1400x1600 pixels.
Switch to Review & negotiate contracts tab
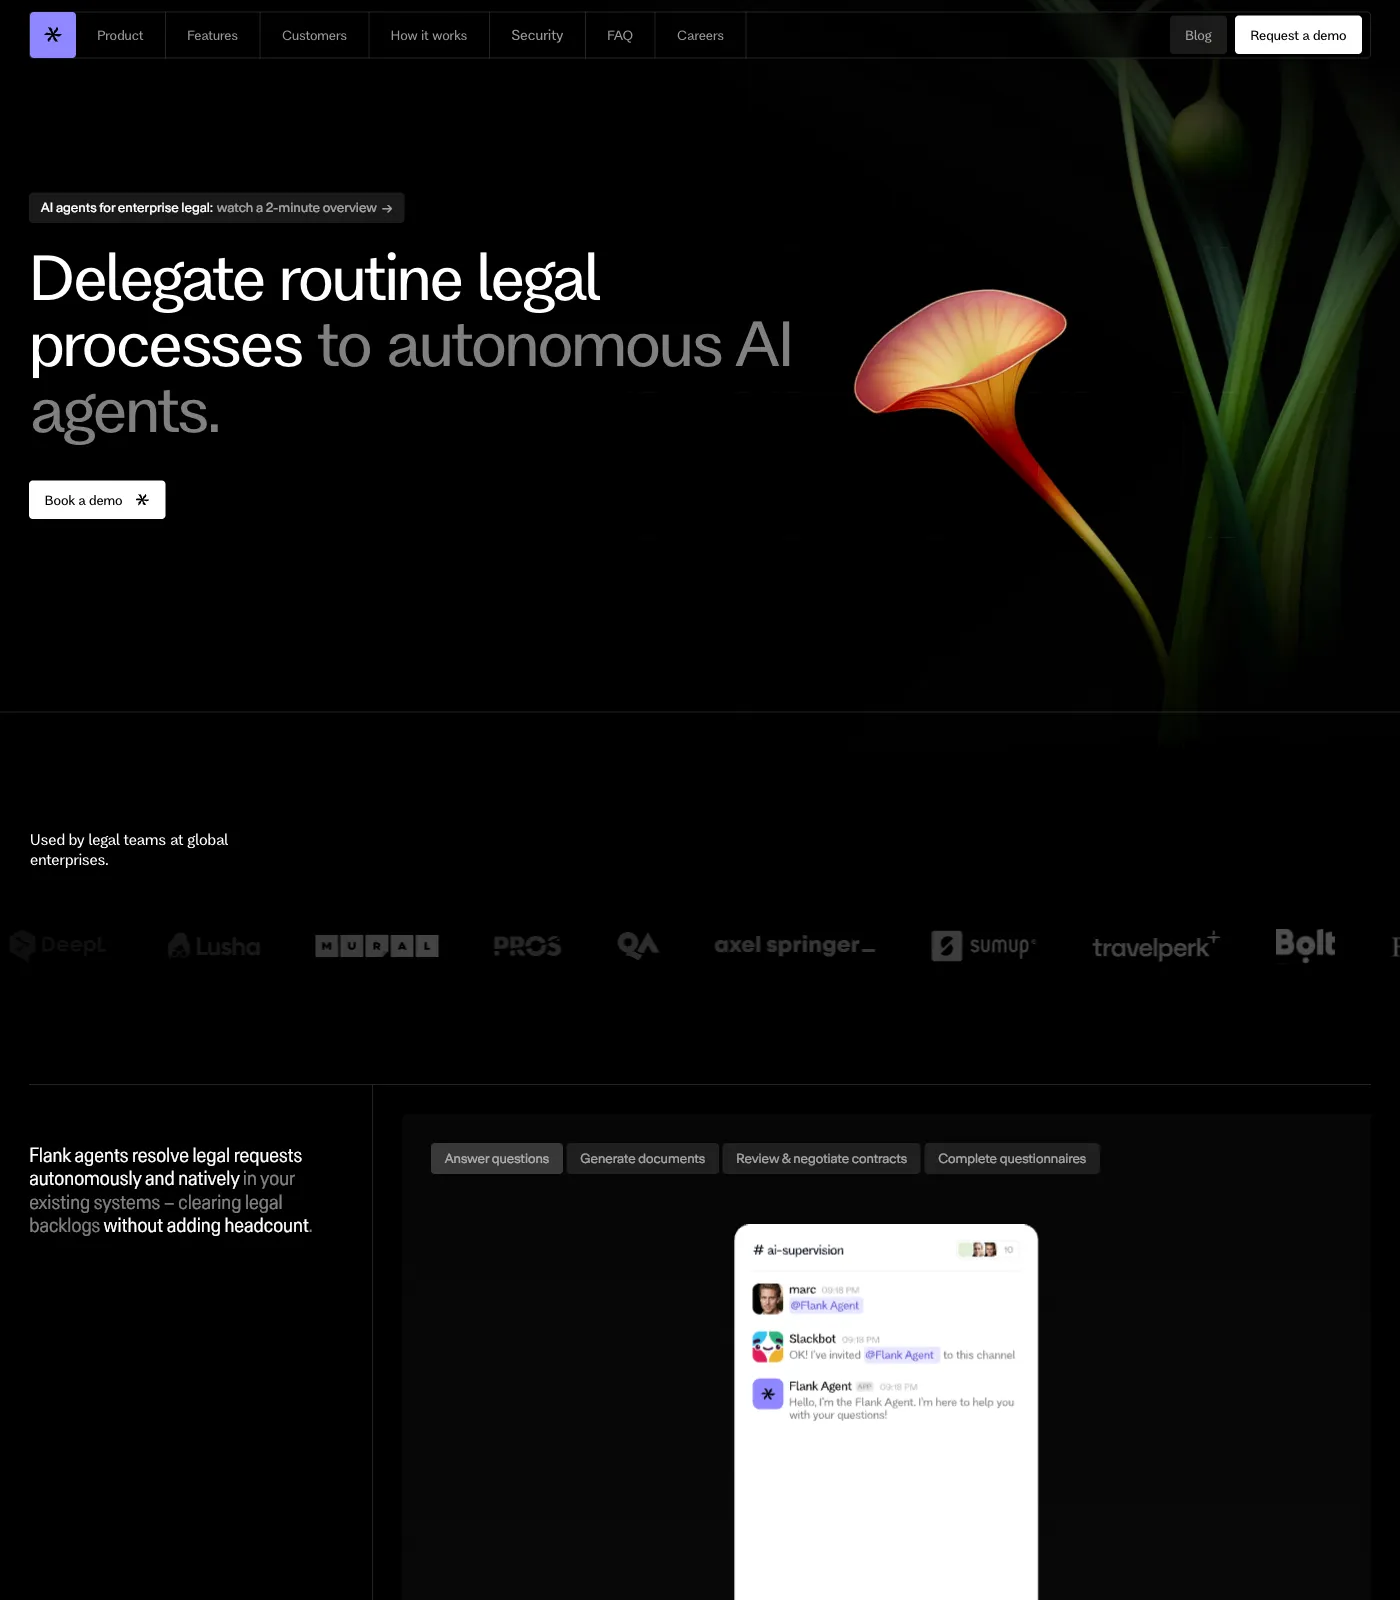click(x=821, y=1158)
